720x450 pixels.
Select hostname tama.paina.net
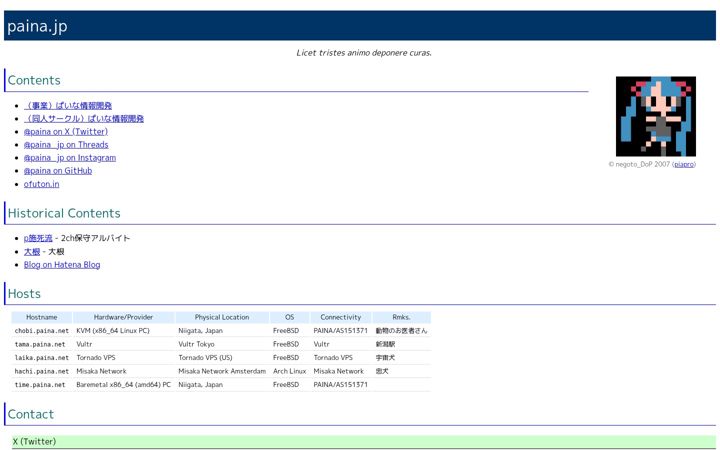tap(40, 344)
